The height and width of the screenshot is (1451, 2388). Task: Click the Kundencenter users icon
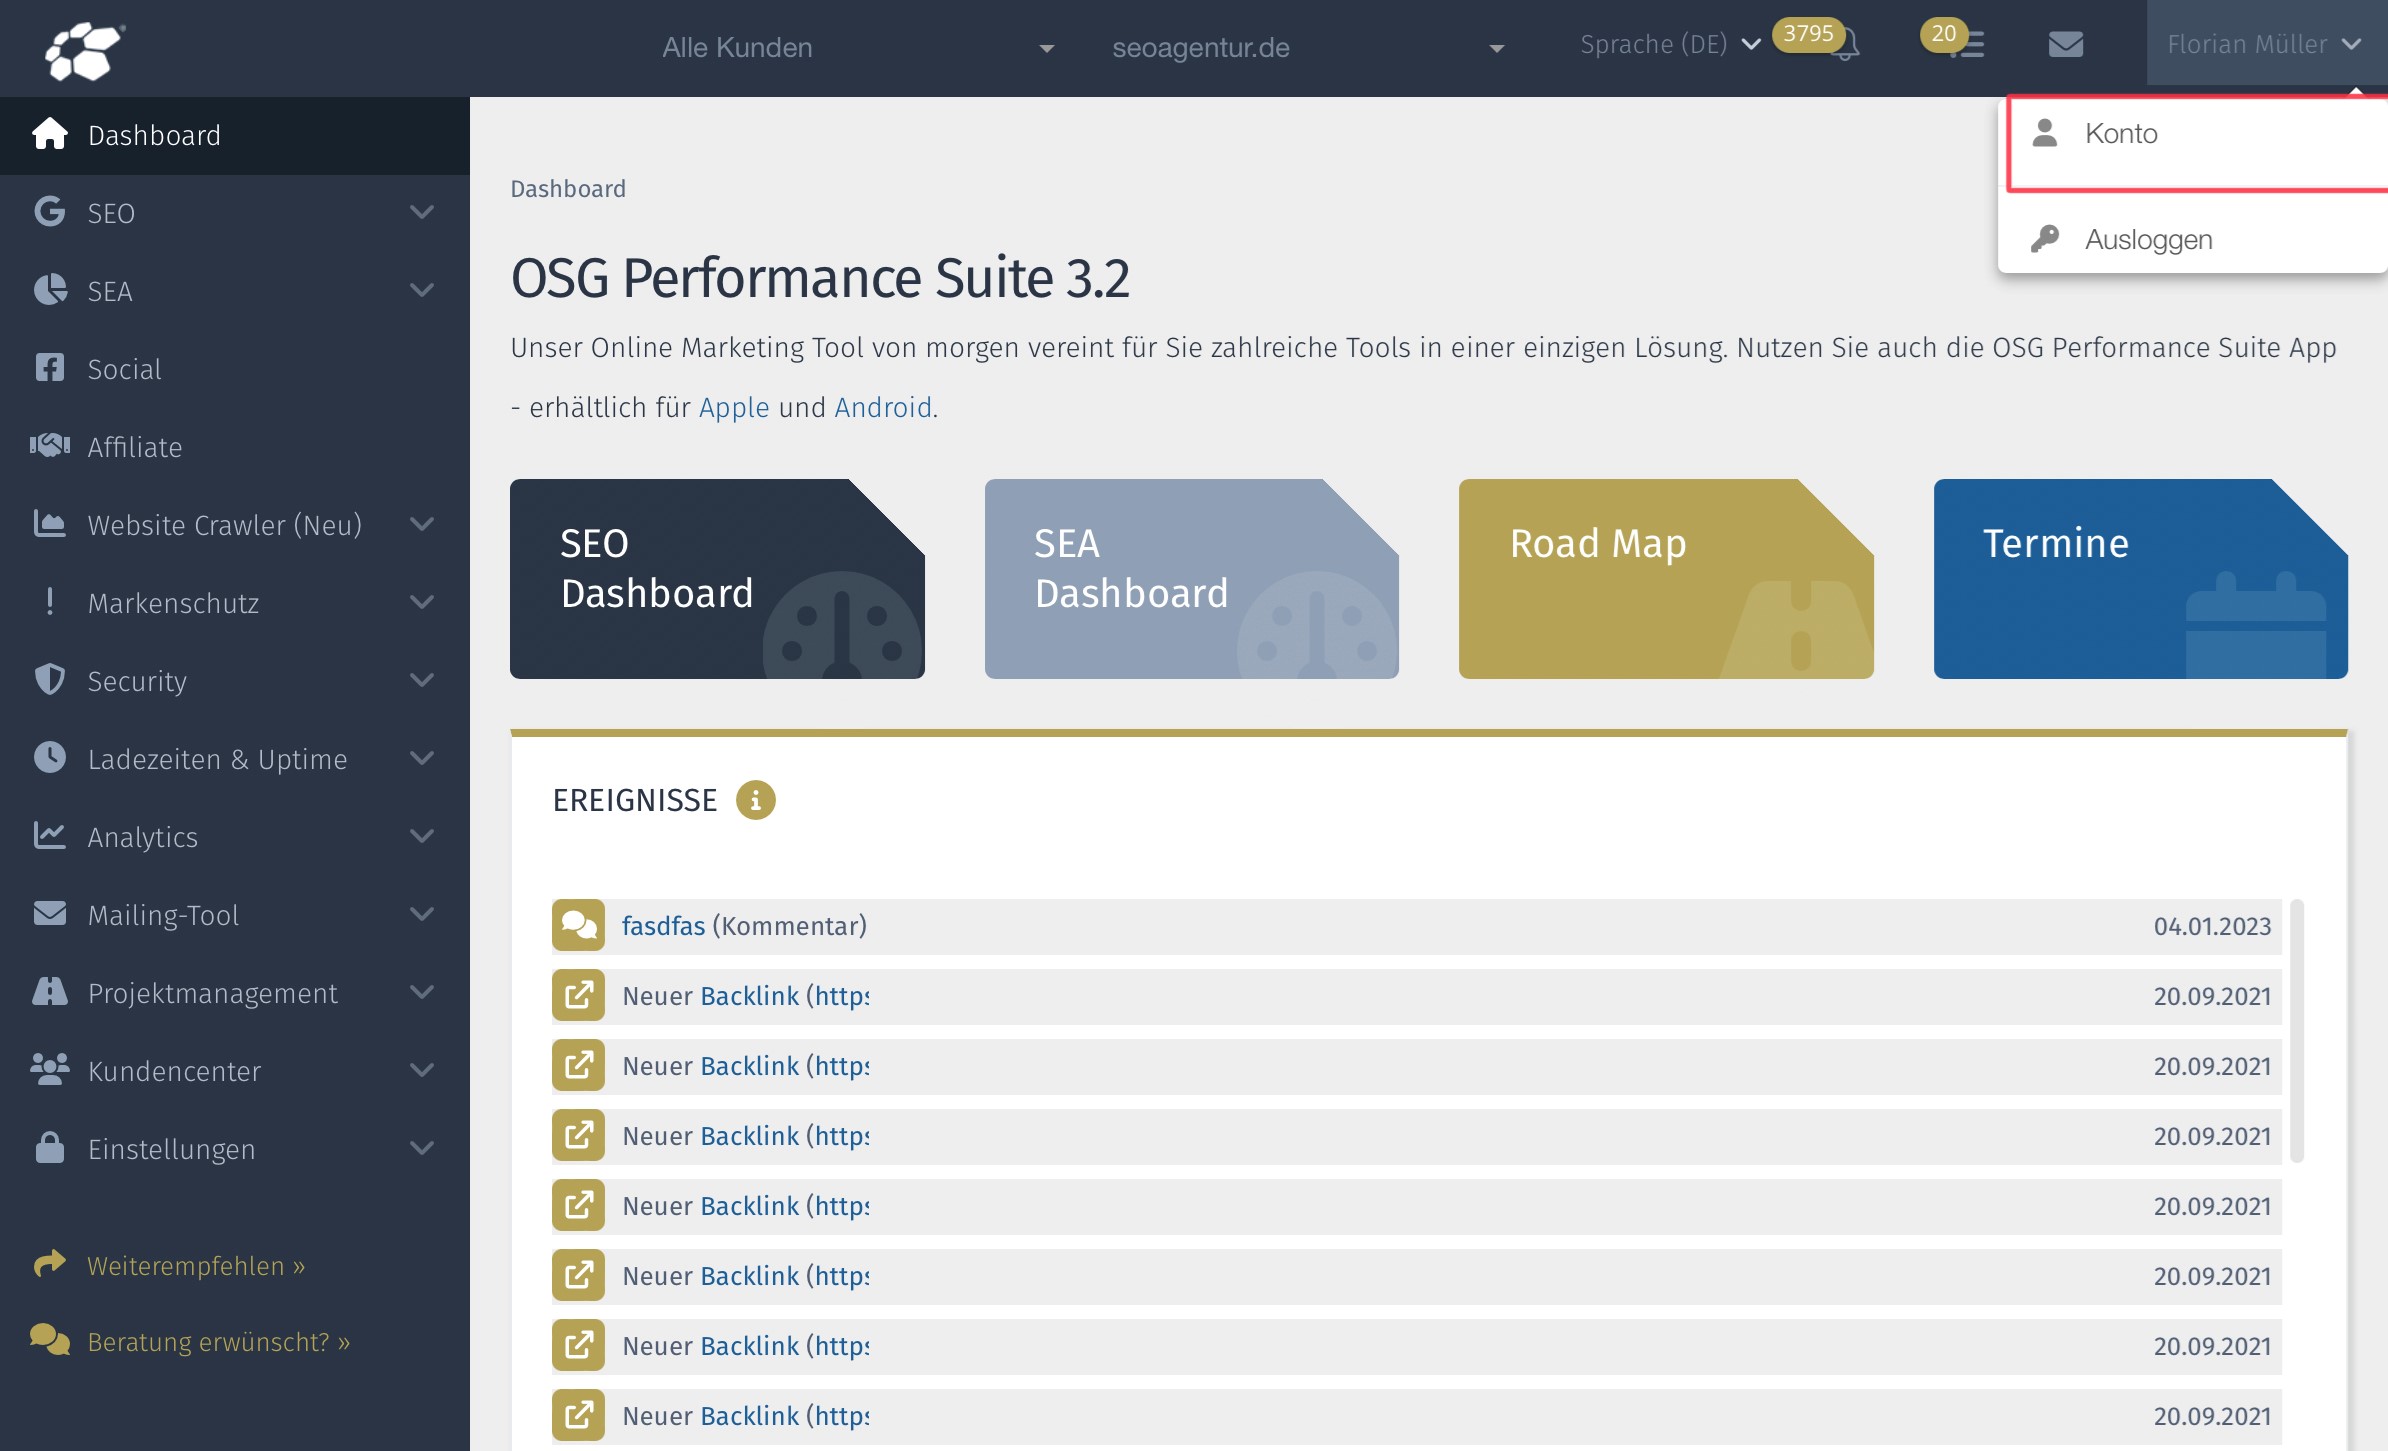(49, 1070)
